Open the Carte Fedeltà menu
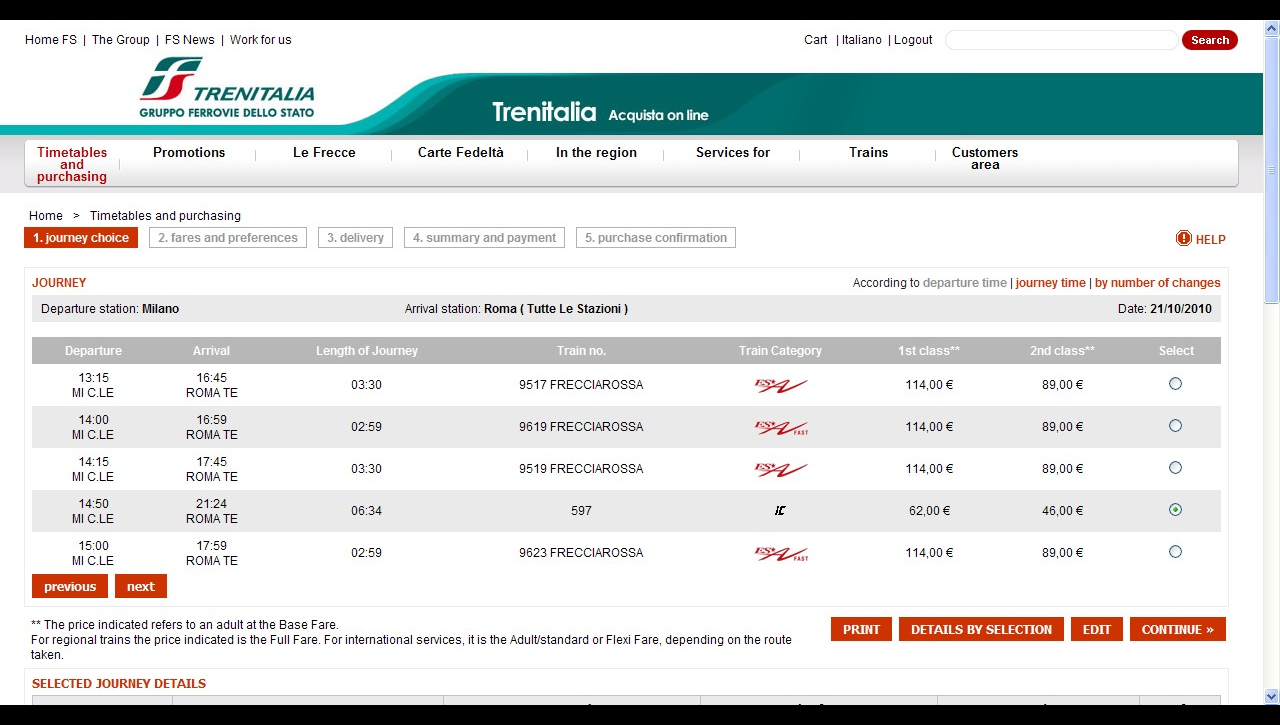Viewport: 1280px width, 725px height. [461, 153]
